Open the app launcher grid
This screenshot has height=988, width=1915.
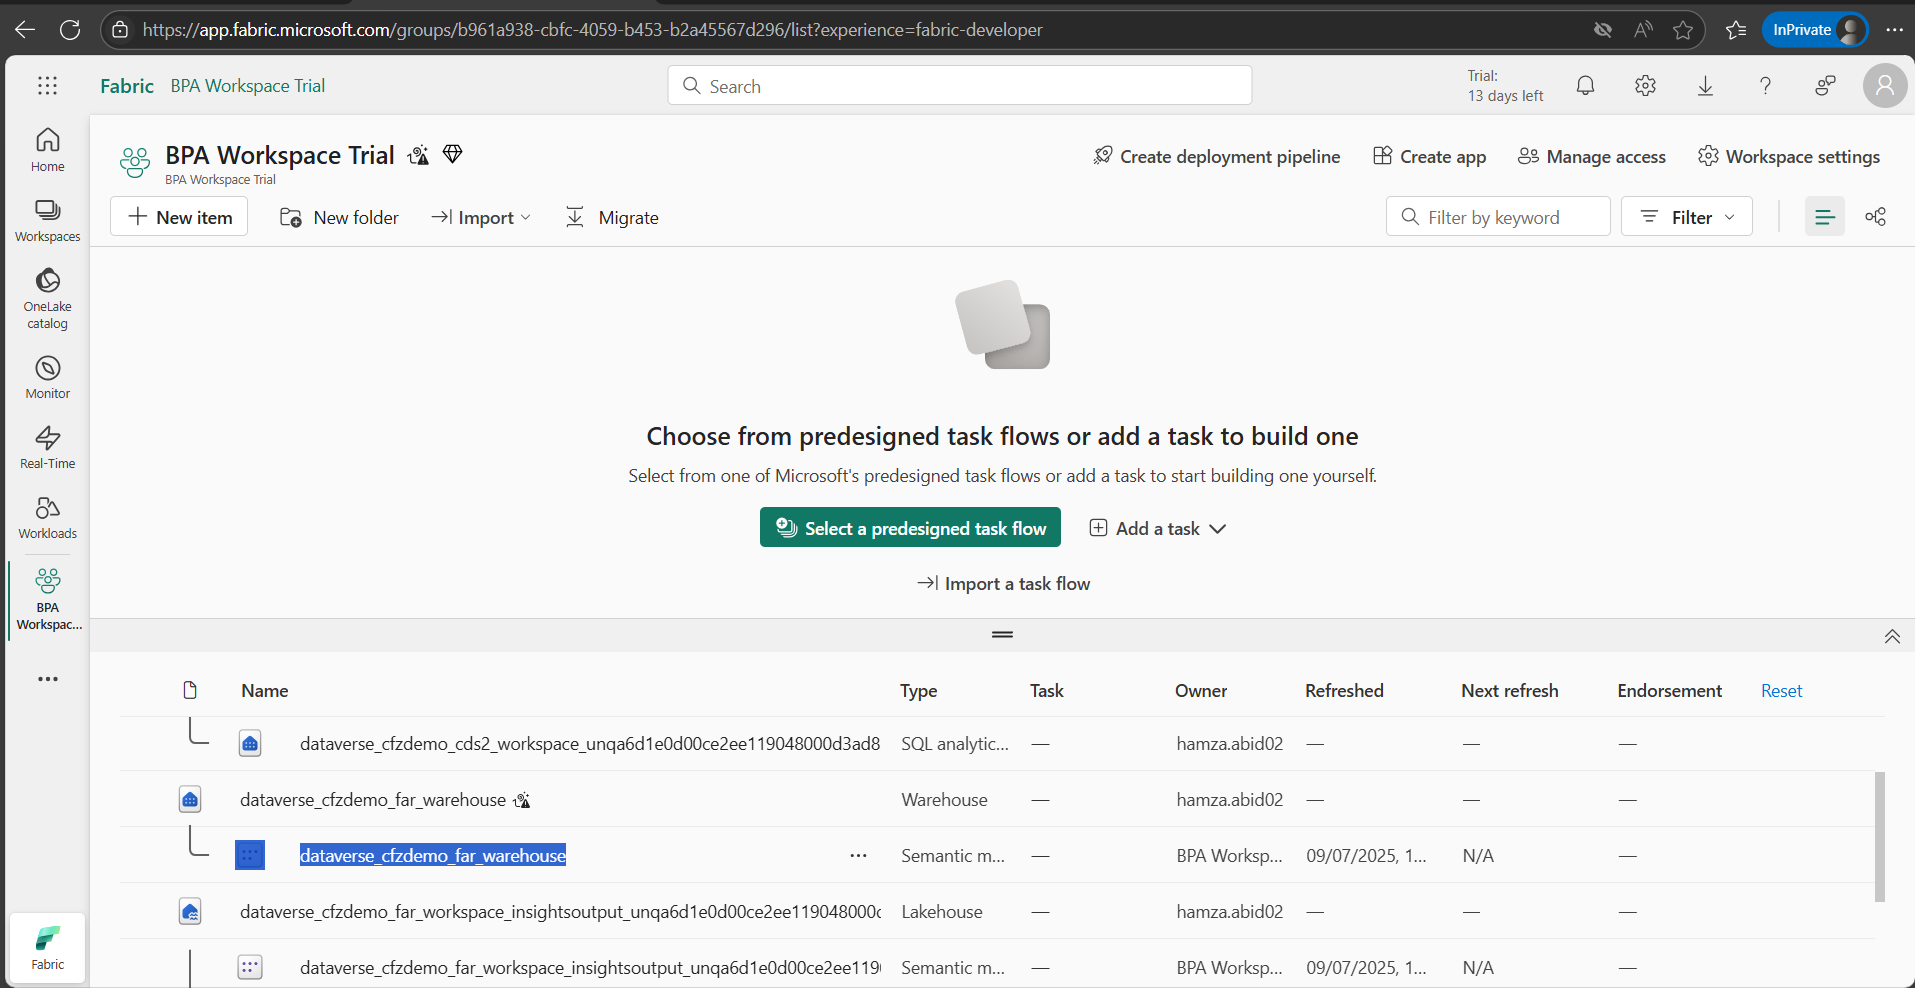(47, 86)
